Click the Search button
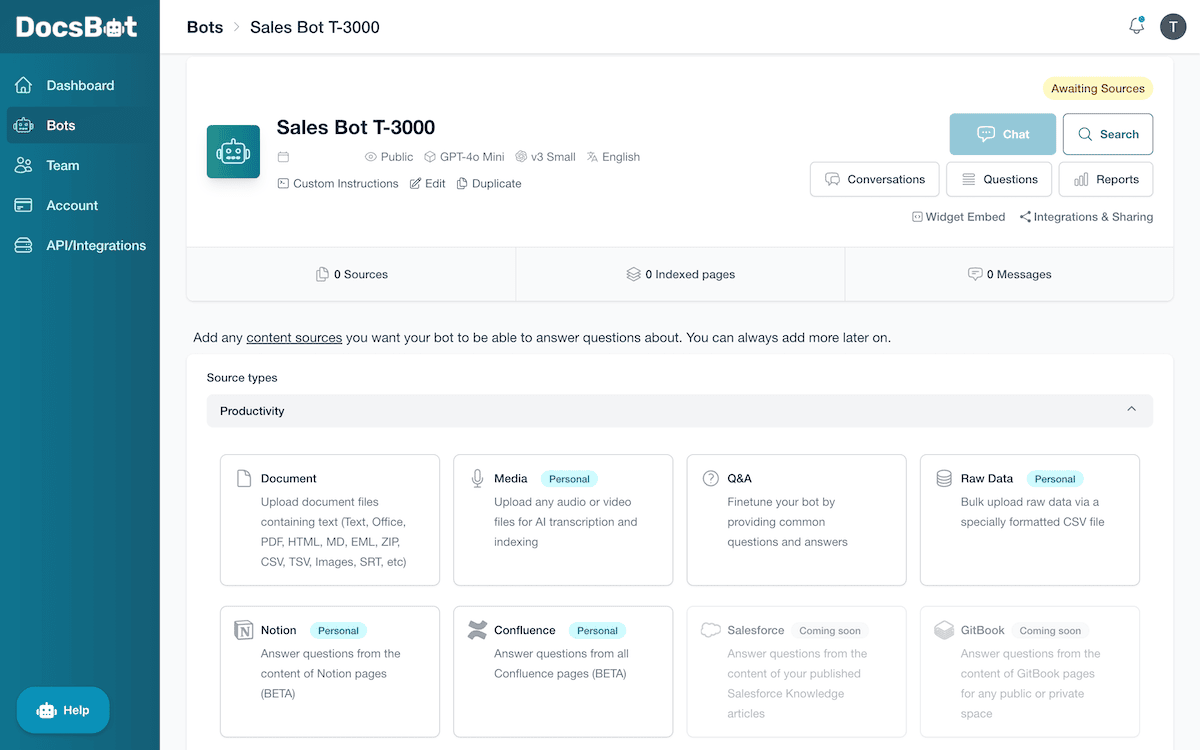The height and width of the screenshot is (750, 1200). coord(1108,134)
